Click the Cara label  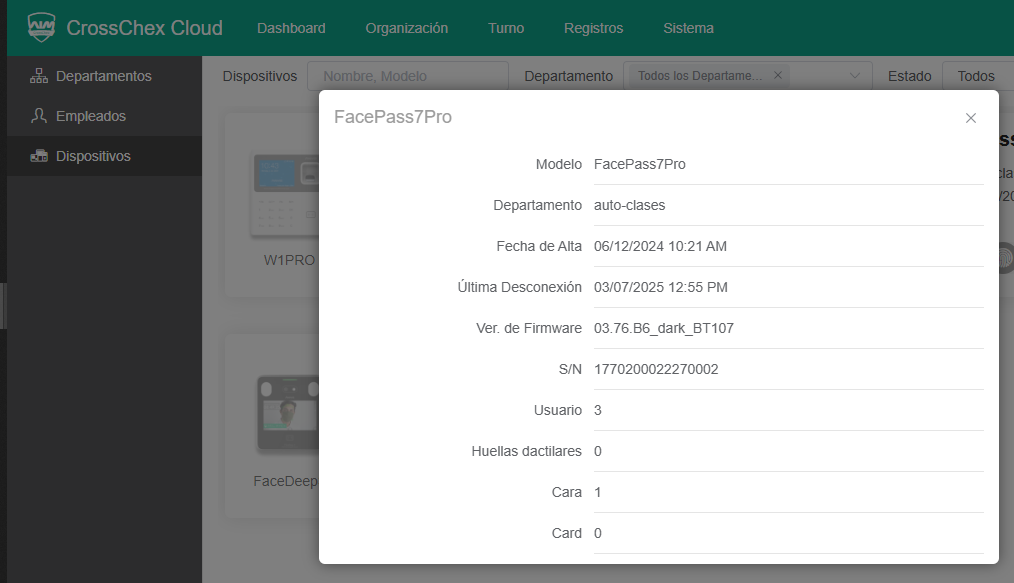(x=566, y=493)
